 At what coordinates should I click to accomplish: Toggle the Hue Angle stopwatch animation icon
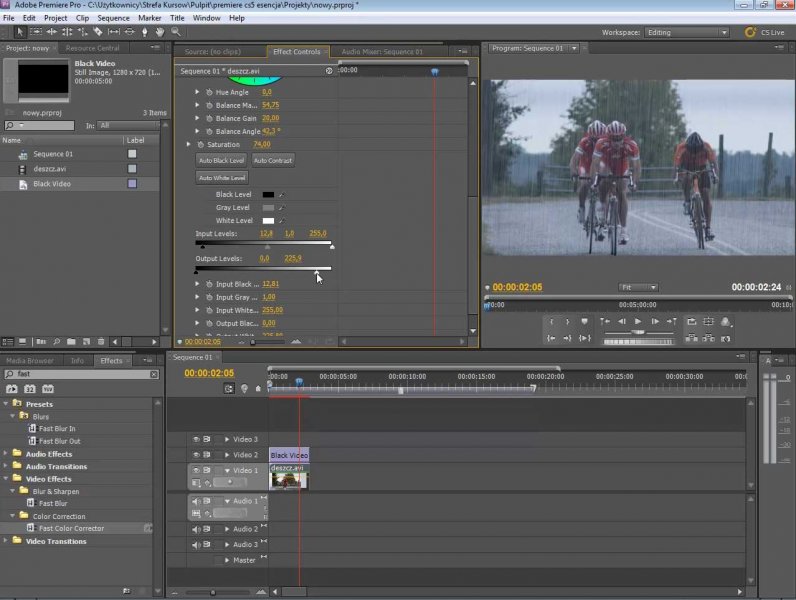click(x=210, y=92)
